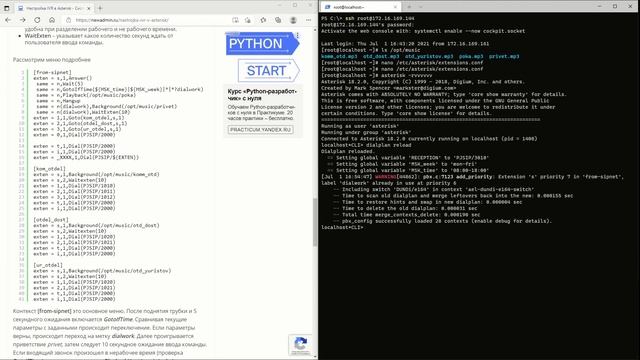This screenshot has height=360, width=640.
Task: Close the root@localhost terminal tab
Action: 395,7
